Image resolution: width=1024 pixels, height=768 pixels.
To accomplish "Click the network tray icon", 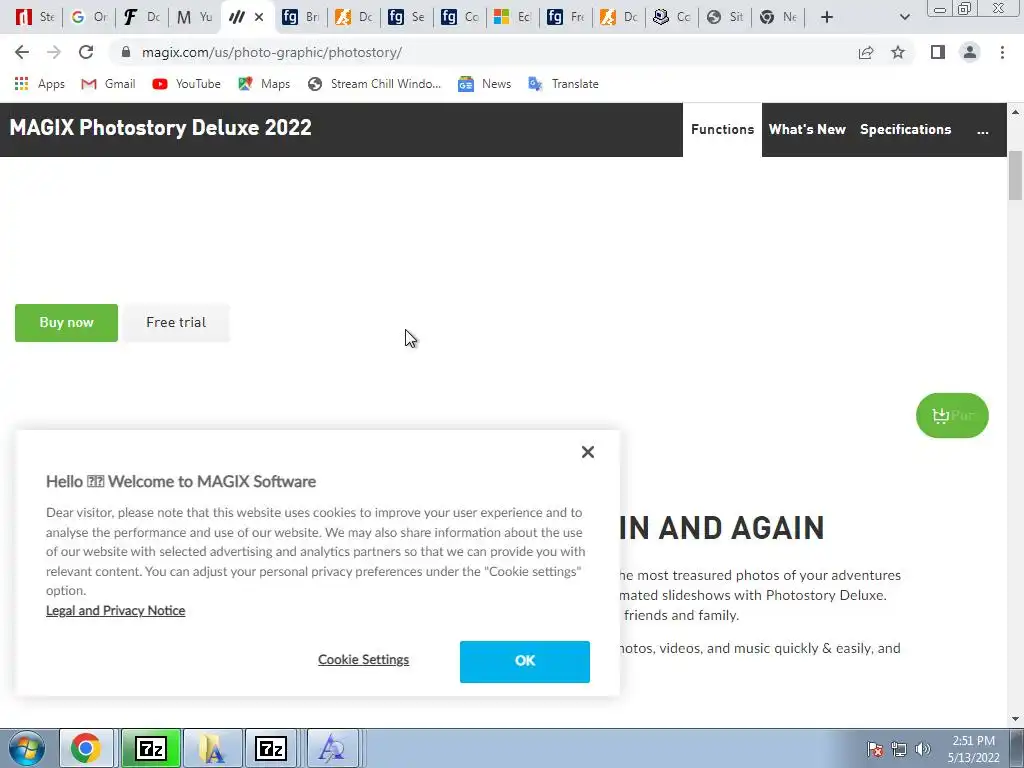I will (x=899, y=749).
